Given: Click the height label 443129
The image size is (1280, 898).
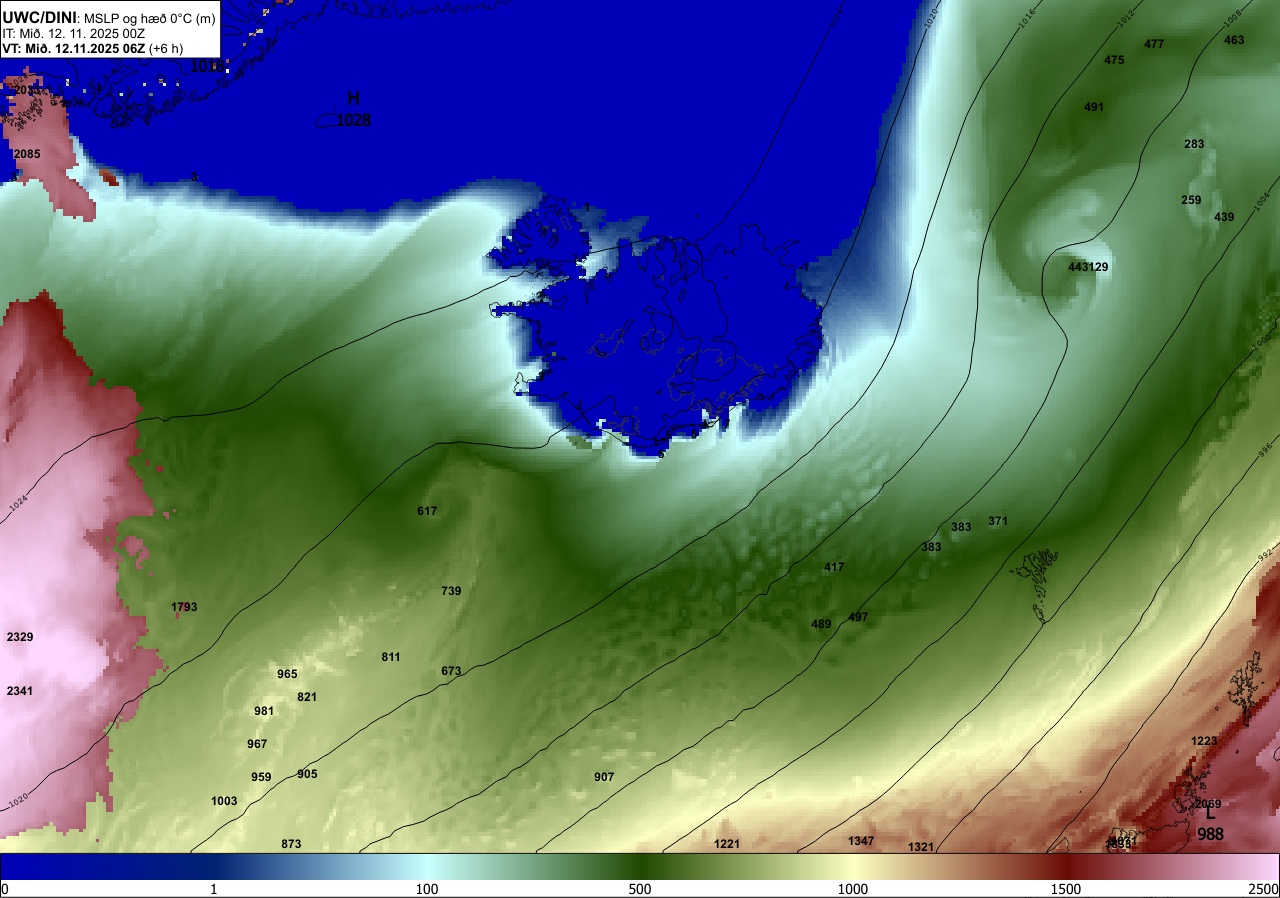Looking at the screenshot, I should (1088, 267).
